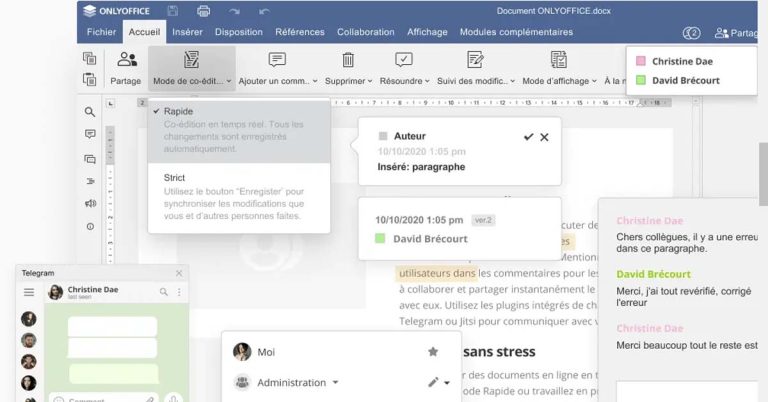This screenshot has width=768, height=402.
Task: Click the Telegram comment input field
Action: pyautogui.click(x=105, y=399)
